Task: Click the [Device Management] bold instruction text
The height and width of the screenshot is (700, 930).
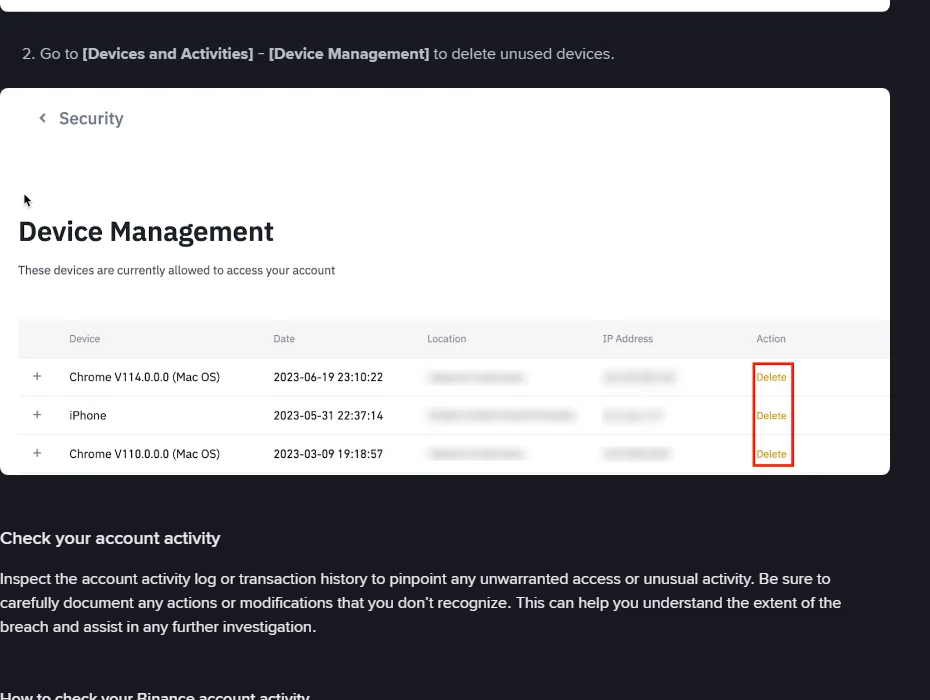Action: point(349,54)
